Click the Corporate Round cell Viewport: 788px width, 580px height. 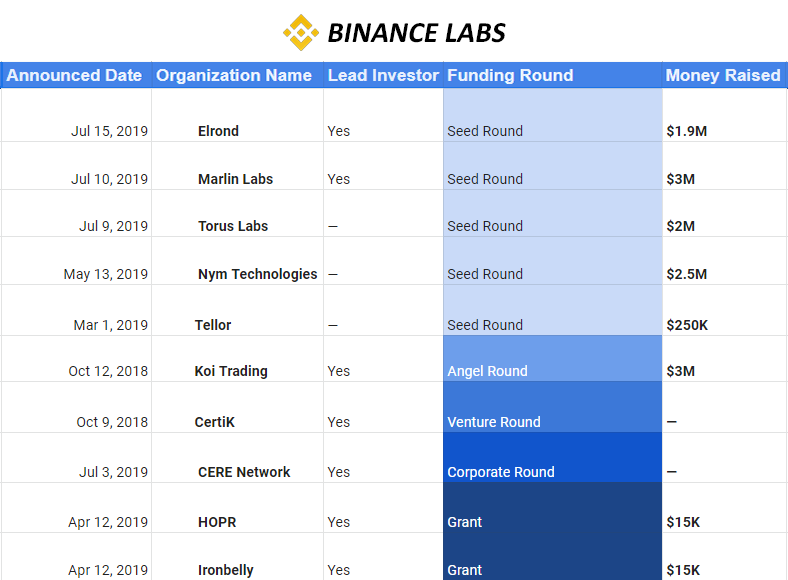[x=553, y=458]
